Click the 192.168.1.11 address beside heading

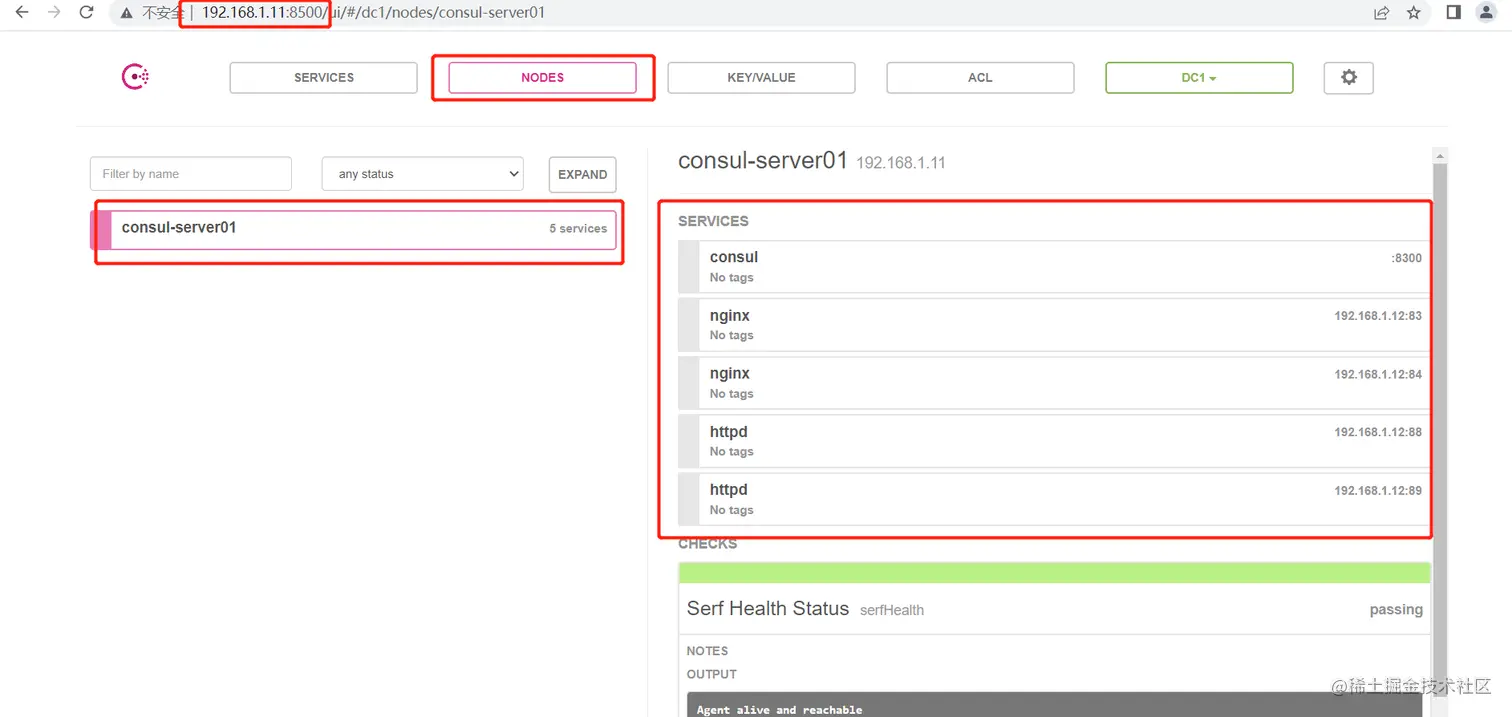pyautogui.click(x=901, y=162)
